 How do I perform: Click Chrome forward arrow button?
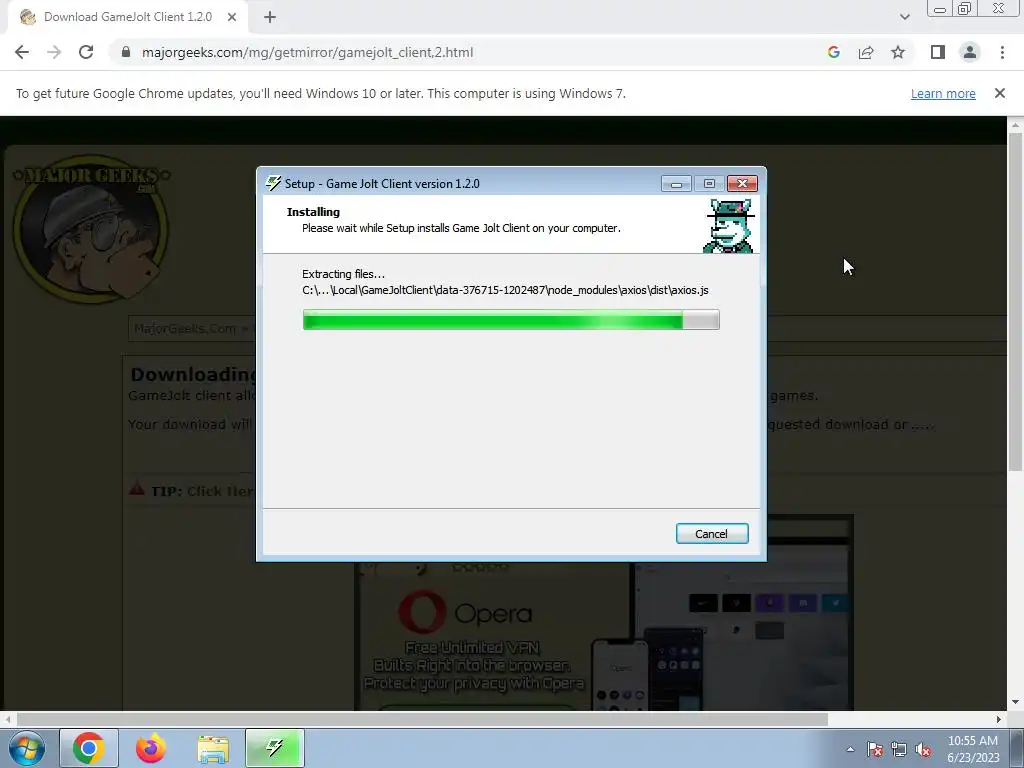pos(54,52)
